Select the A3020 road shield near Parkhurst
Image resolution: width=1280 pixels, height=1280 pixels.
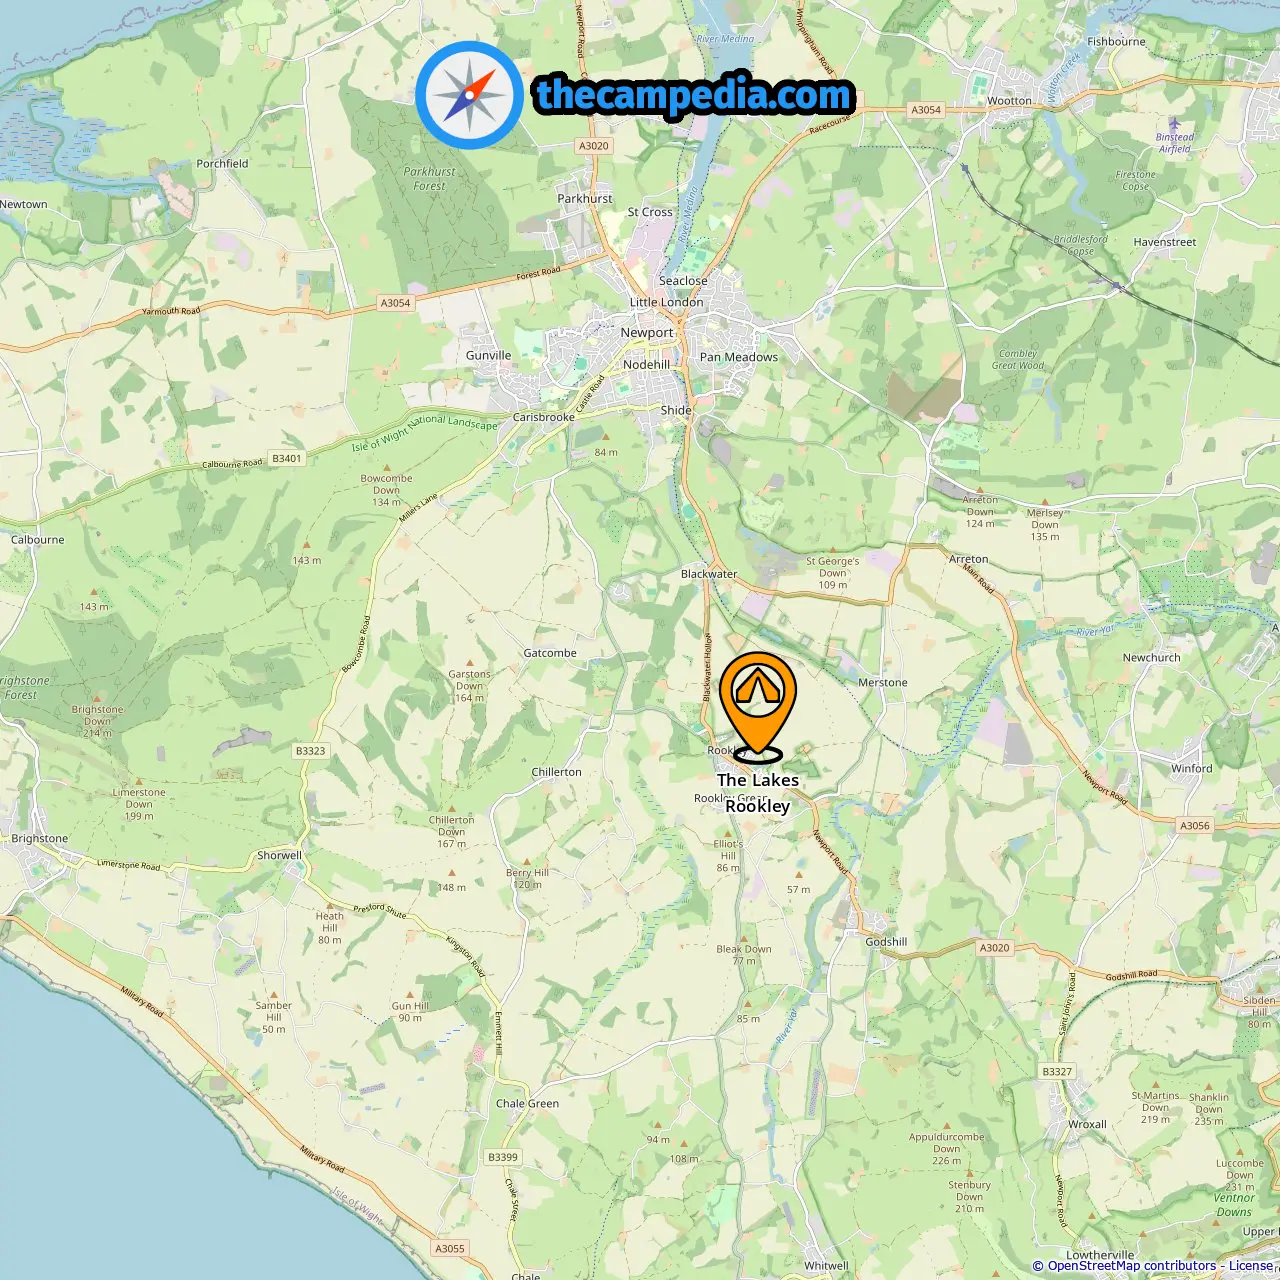click(x=594, y=146)
